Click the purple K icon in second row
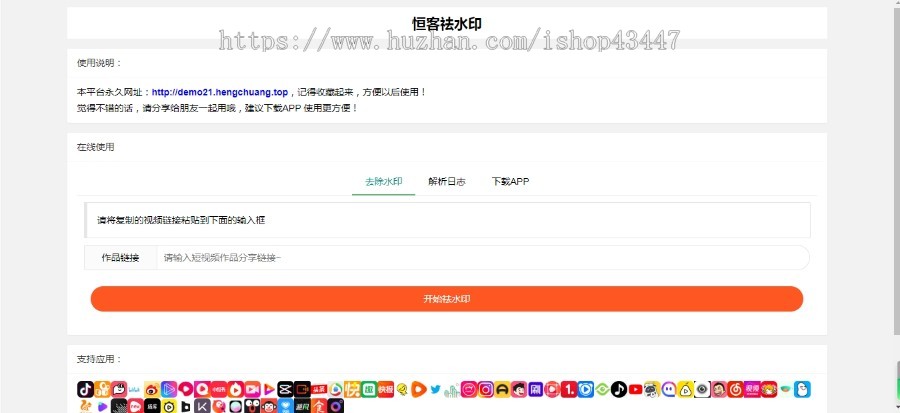The width and height of the screenshot is (900, 413). [203, 406]
